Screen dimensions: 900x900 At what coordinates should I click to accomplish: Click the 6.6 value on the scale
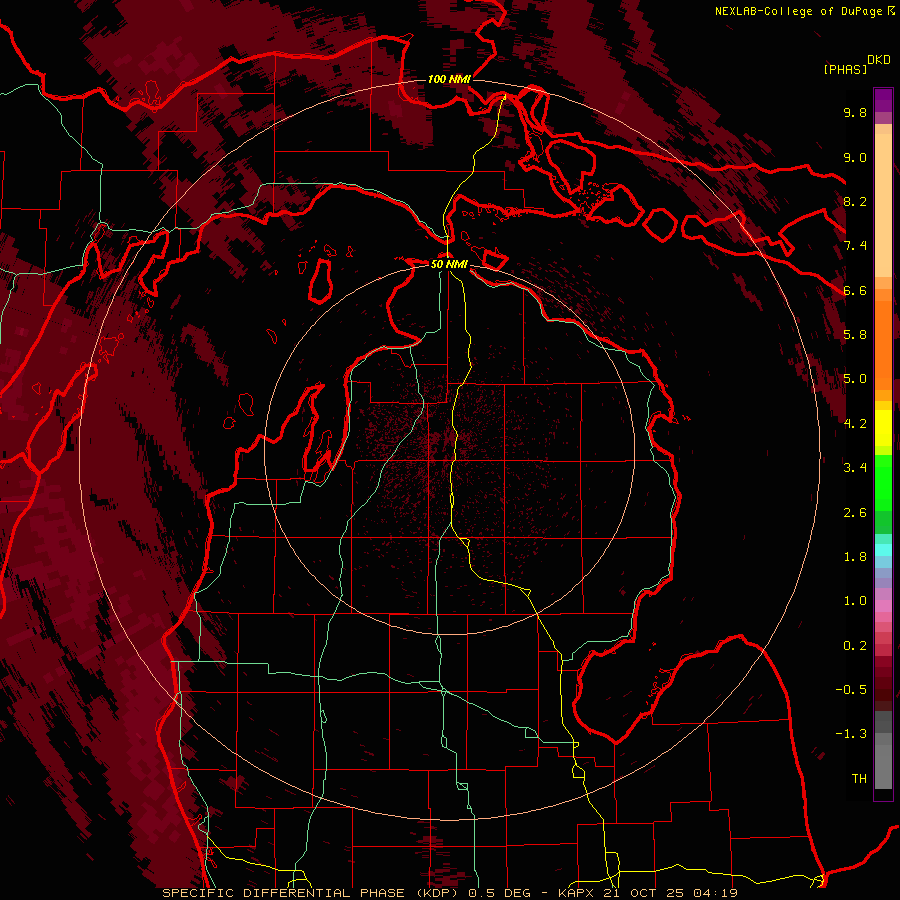point(855,290)
